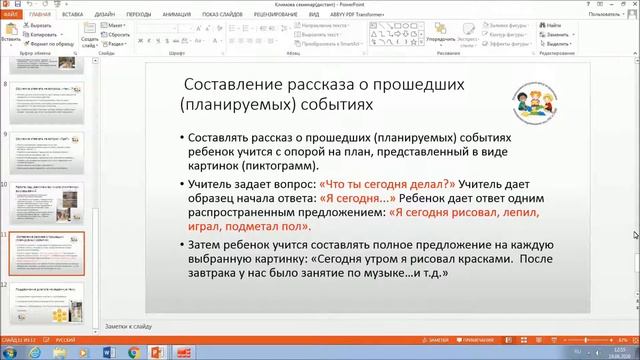
Task: Open the File (Файл) tab
Action: point(11,14)
